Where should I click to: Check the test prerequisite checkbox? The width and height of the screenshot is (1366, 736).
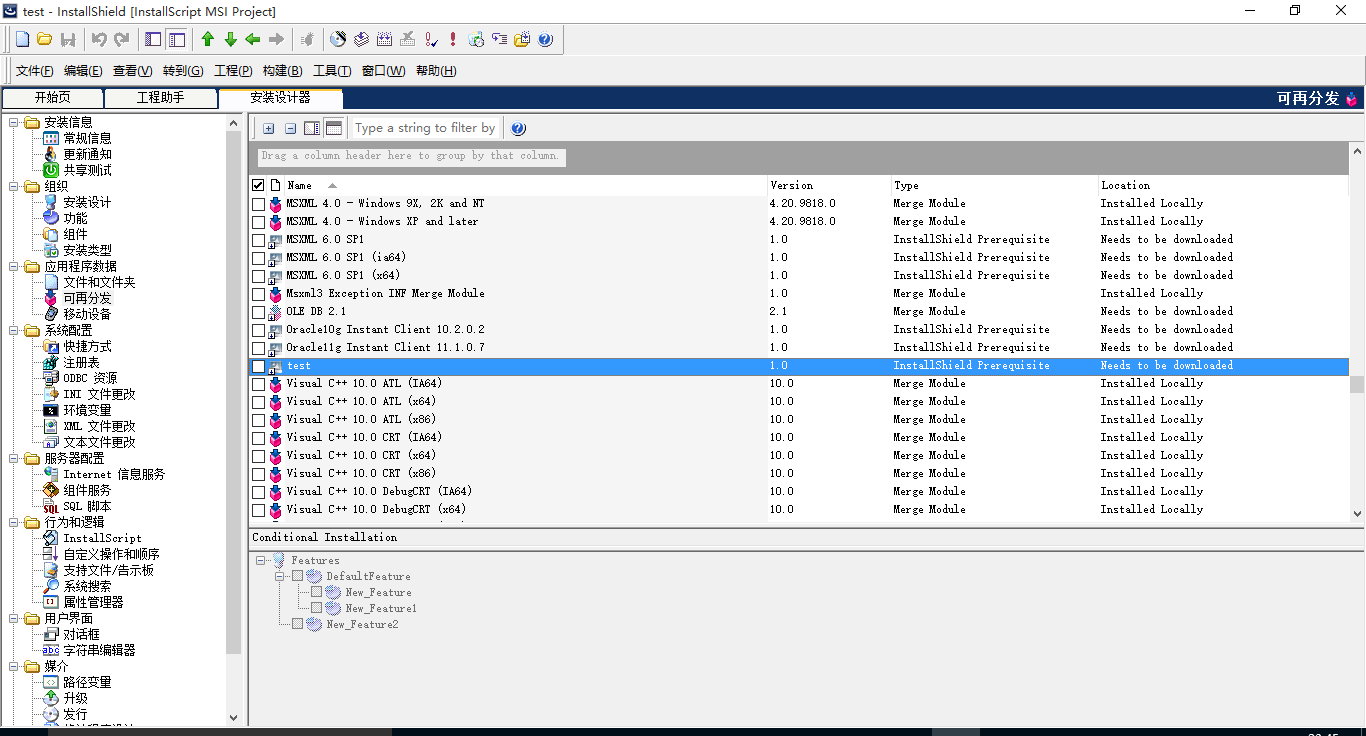[258, 366]
